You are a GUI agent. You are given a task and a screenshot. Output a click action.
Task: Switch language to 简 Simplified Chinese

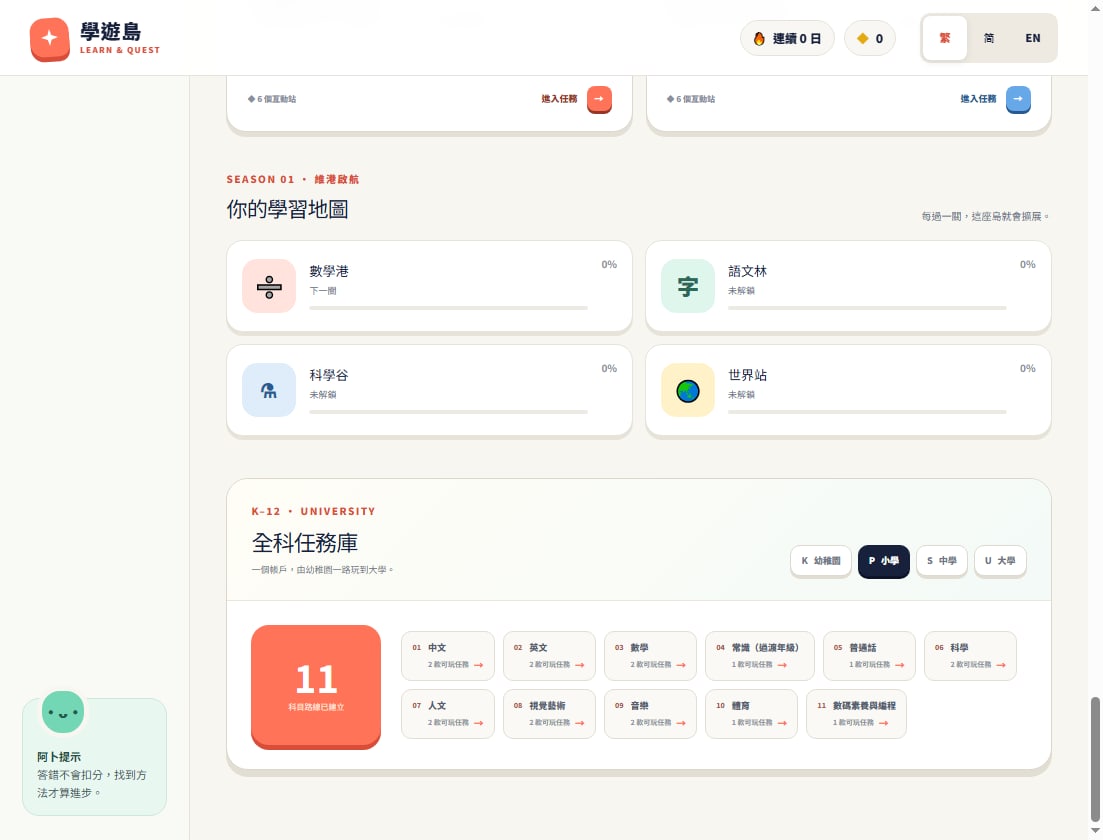click(x=989, y=38)
